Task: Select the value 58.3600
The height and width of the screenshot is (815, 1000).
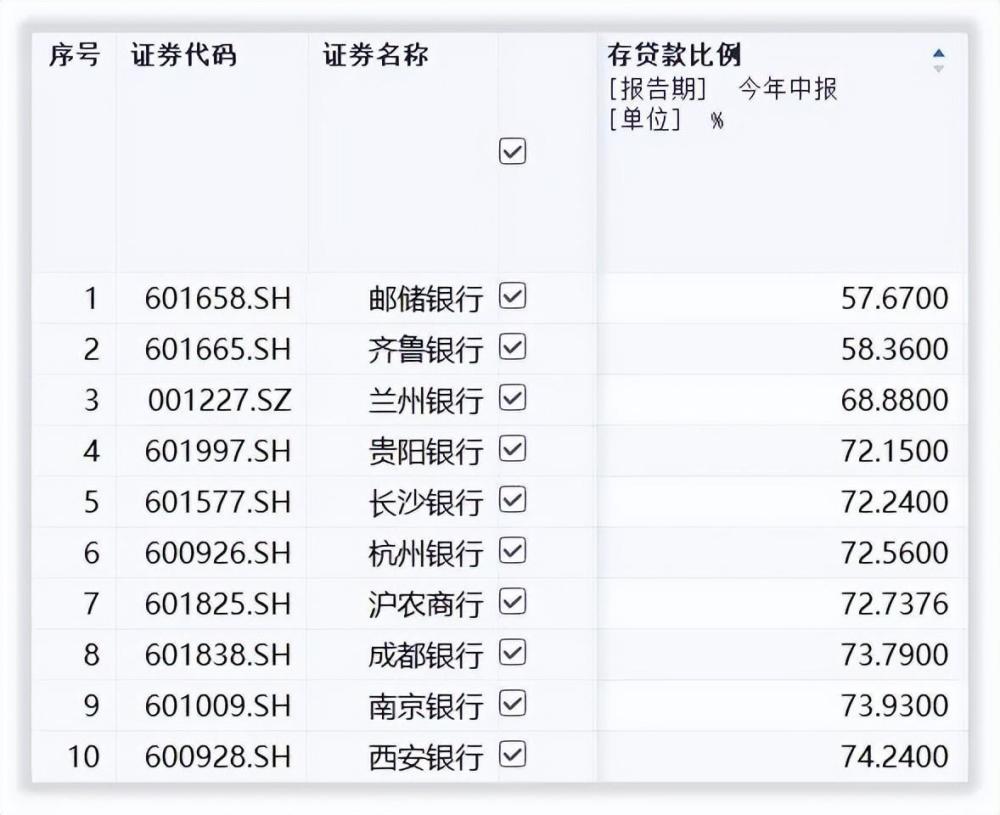Action: [895, 349]
